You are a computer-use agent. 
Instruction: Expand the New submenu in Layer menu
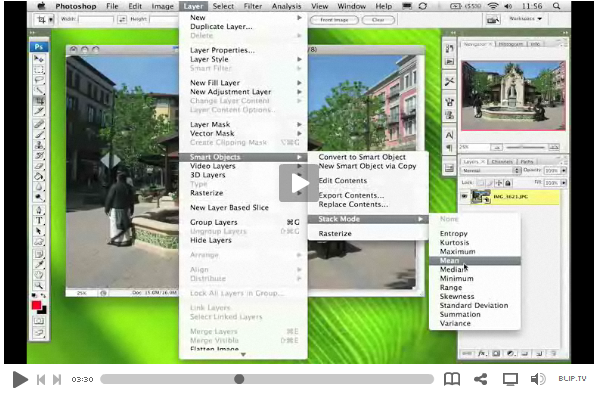[x=243, y=18]
